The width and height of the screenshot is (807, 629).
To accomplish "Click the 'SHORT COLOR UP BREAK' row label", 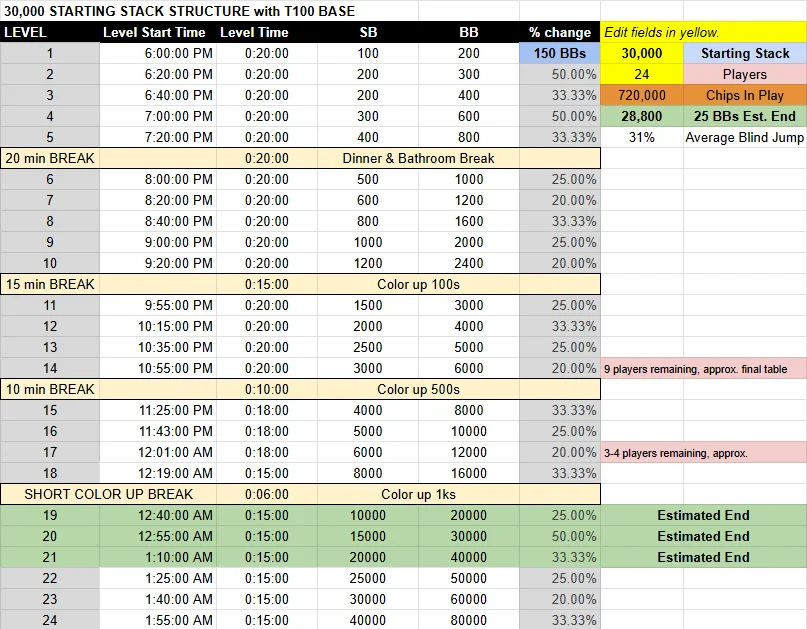I will (x=109, y=494).
